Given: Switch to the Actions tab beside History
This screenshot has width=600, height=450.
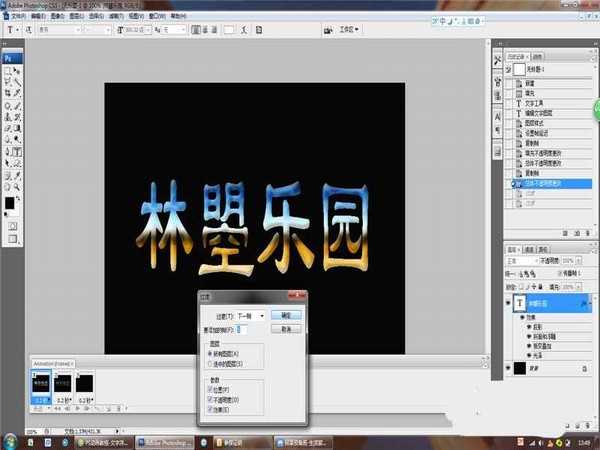Looking at the screenshot, I should click(536, 57).
